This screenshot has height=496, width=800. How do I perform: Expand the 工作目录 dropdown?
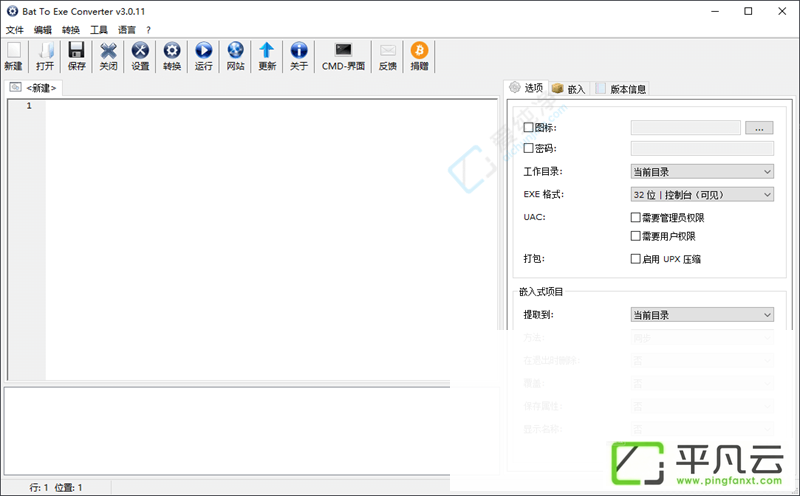702,171
